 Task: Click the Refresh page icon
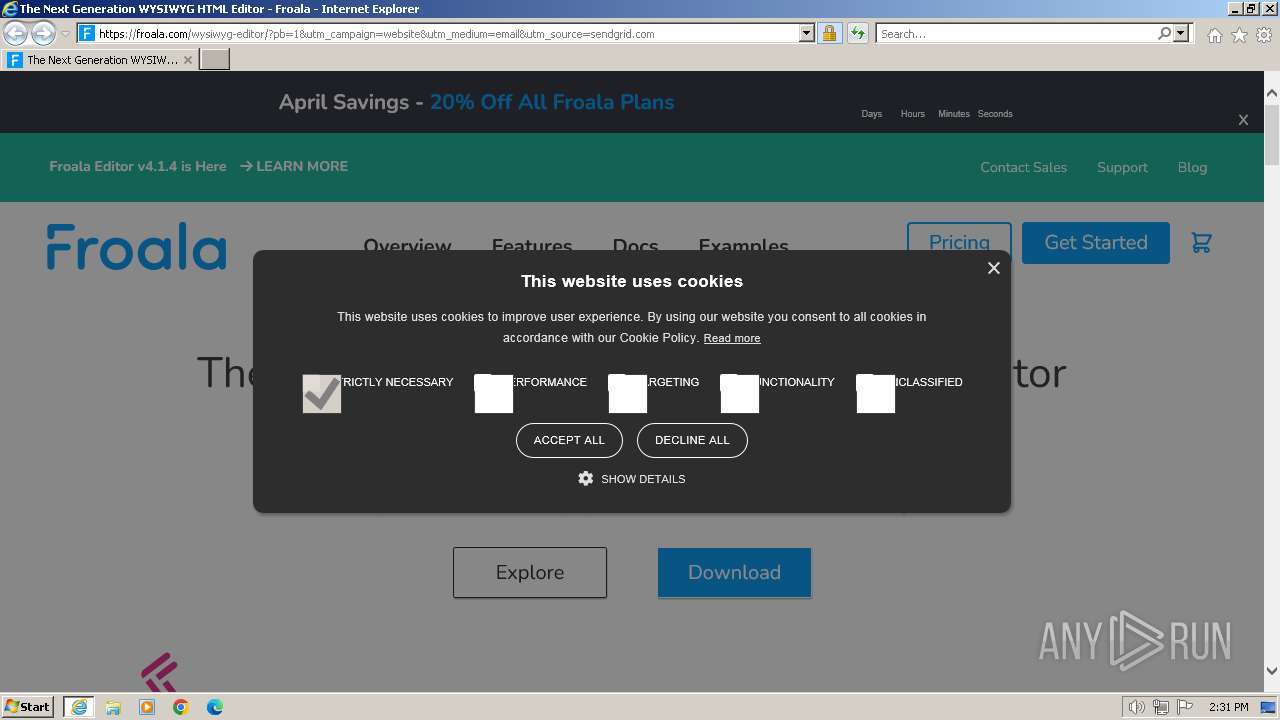coord(858,34)
